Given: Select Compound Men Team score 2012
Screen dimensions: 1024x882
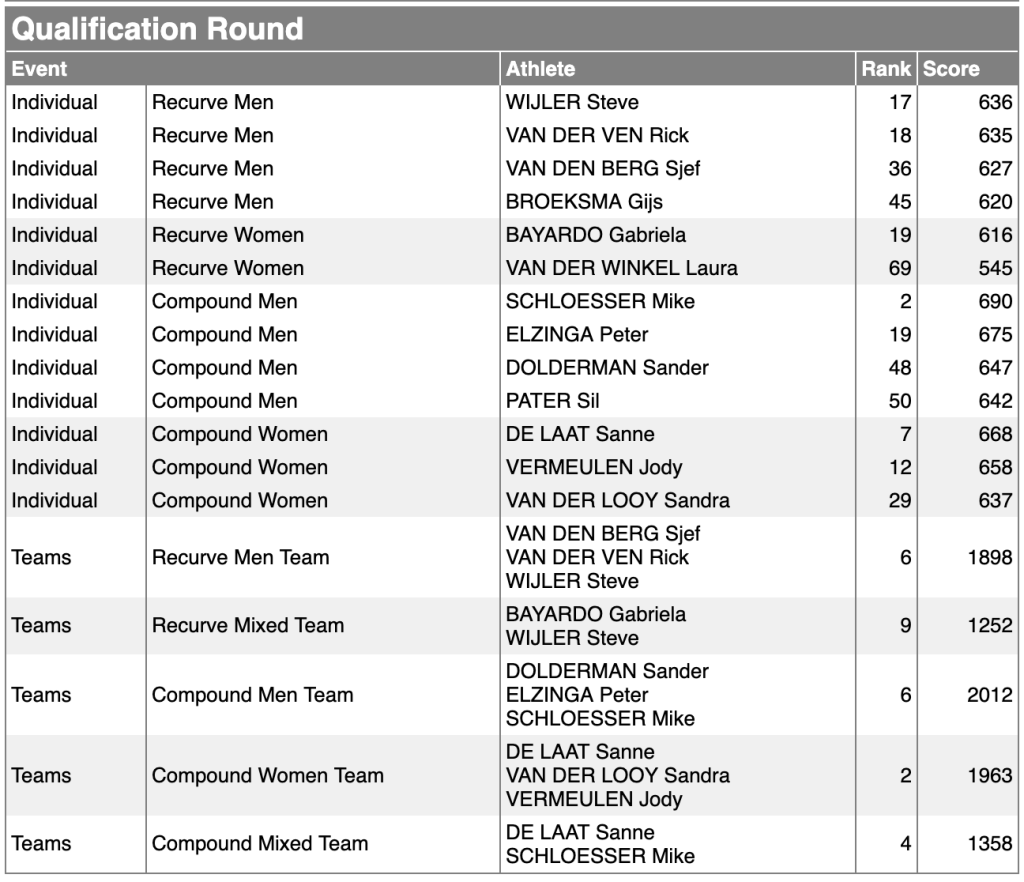Looking at the screenshot, I should (x=989, y=695).
